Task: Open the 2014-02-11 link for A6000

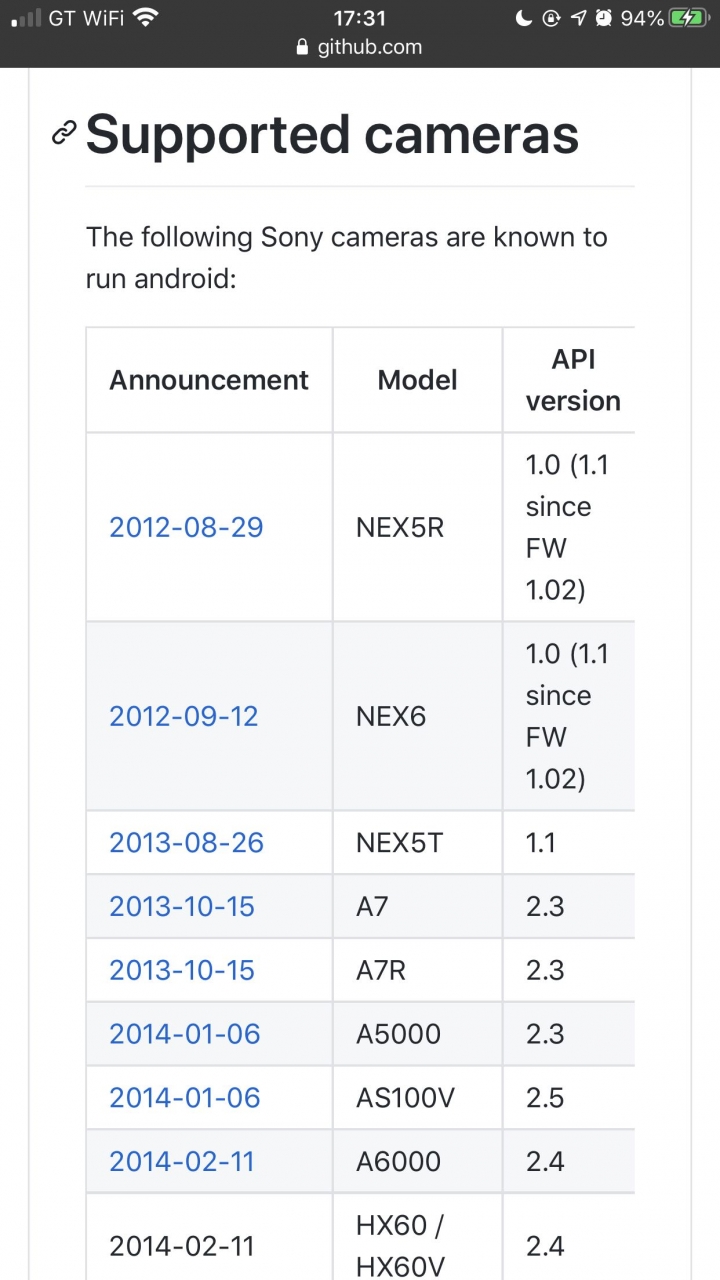Action: pos(182,1162)
